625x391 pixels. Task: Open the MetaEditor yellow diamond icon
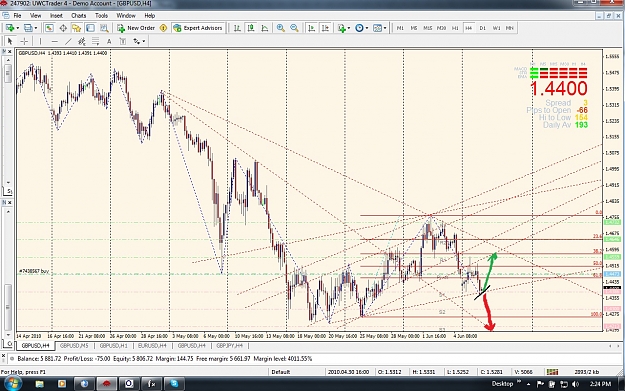(x=163, y=28)
